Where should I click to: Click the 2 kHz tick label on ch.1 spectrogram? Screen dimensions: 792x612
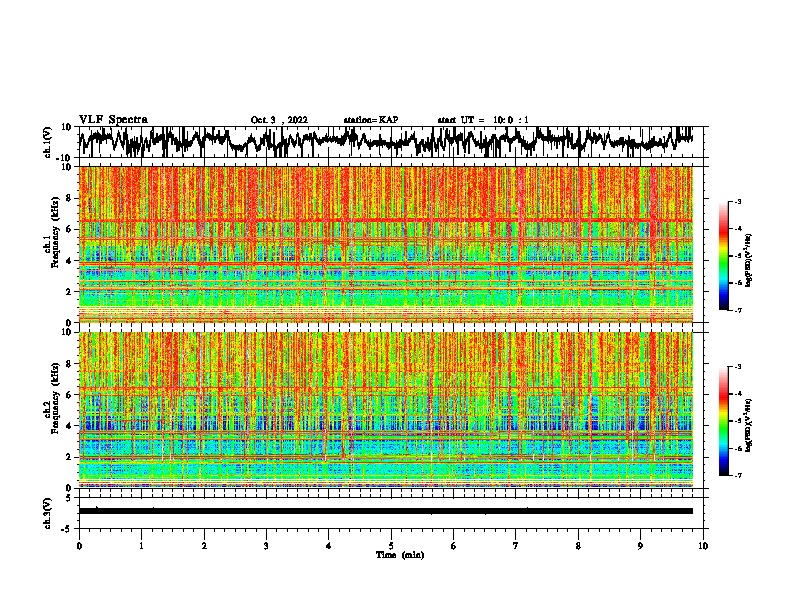pos(69,291)
